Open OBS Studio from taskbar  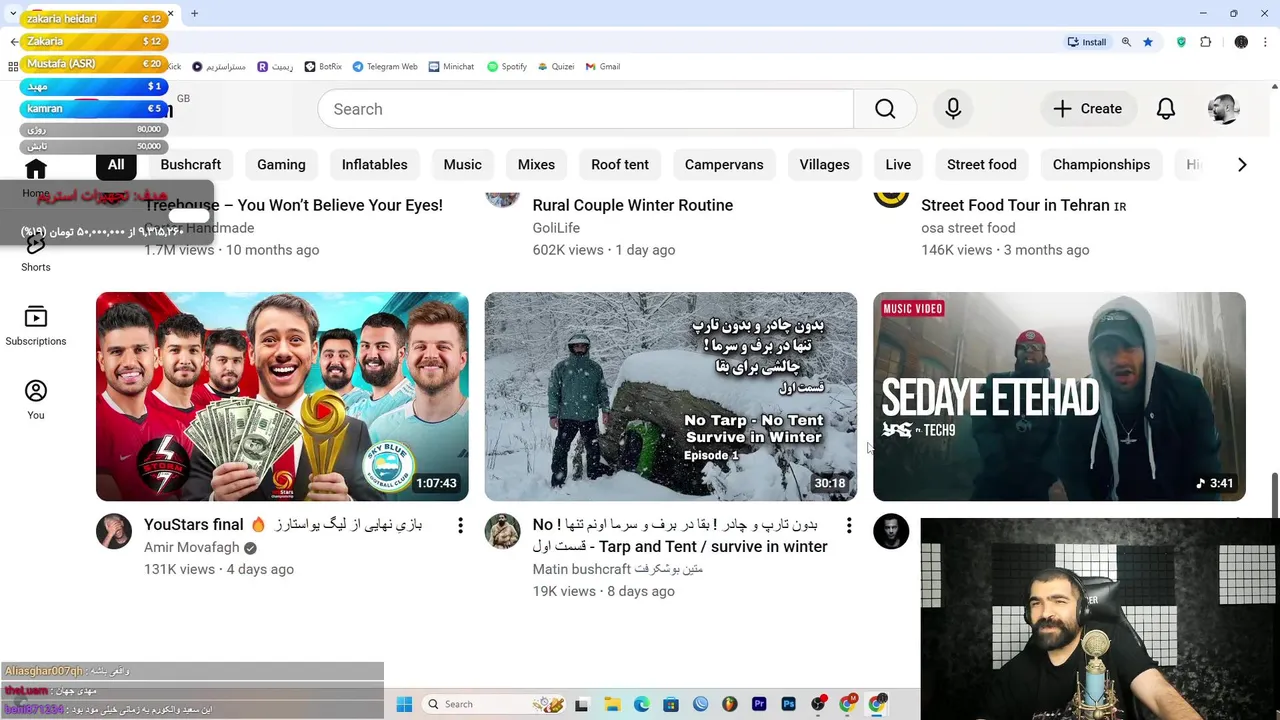click(x=818, y=704)
